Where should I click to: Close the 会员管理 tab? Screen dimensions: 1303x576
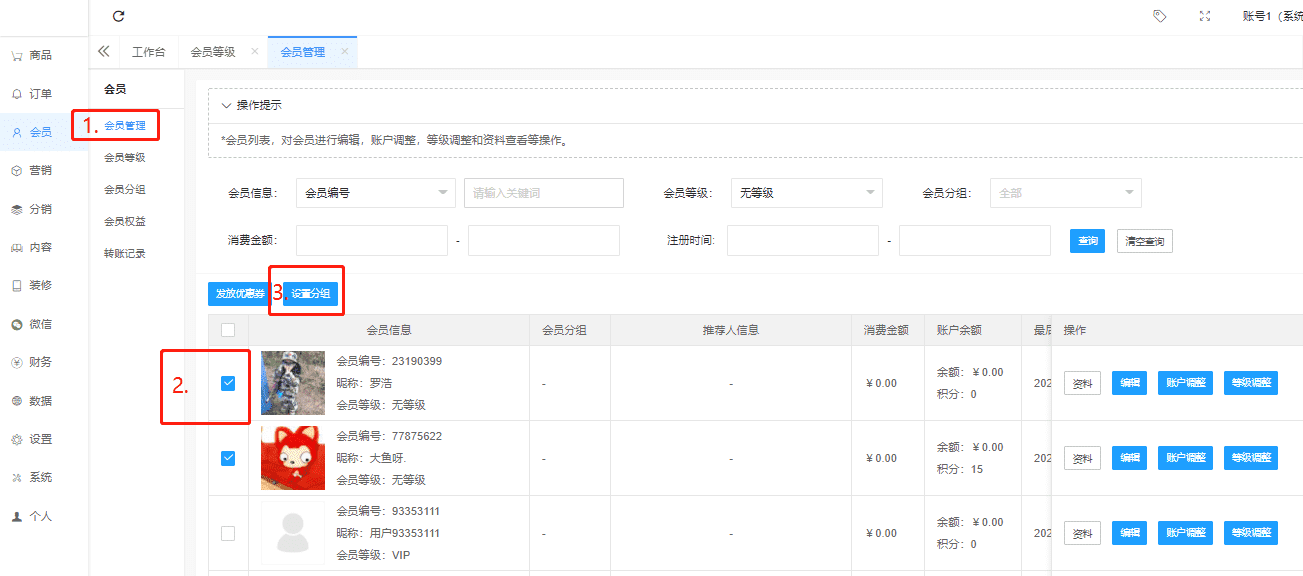[345, 51]
